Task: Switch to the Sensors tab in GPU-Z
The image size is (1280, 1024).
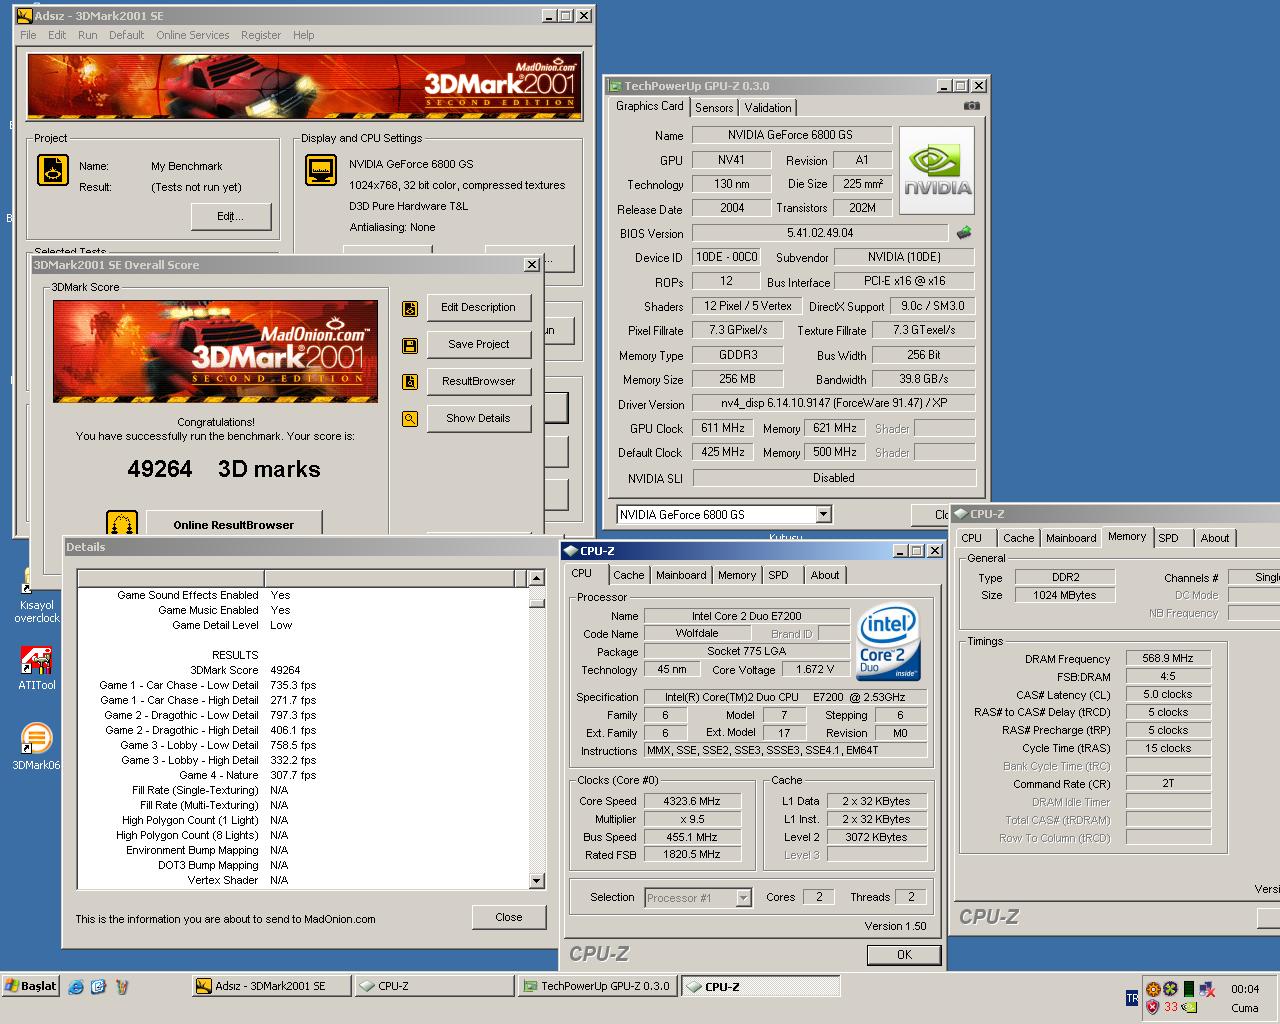Action: coord(714,107)
